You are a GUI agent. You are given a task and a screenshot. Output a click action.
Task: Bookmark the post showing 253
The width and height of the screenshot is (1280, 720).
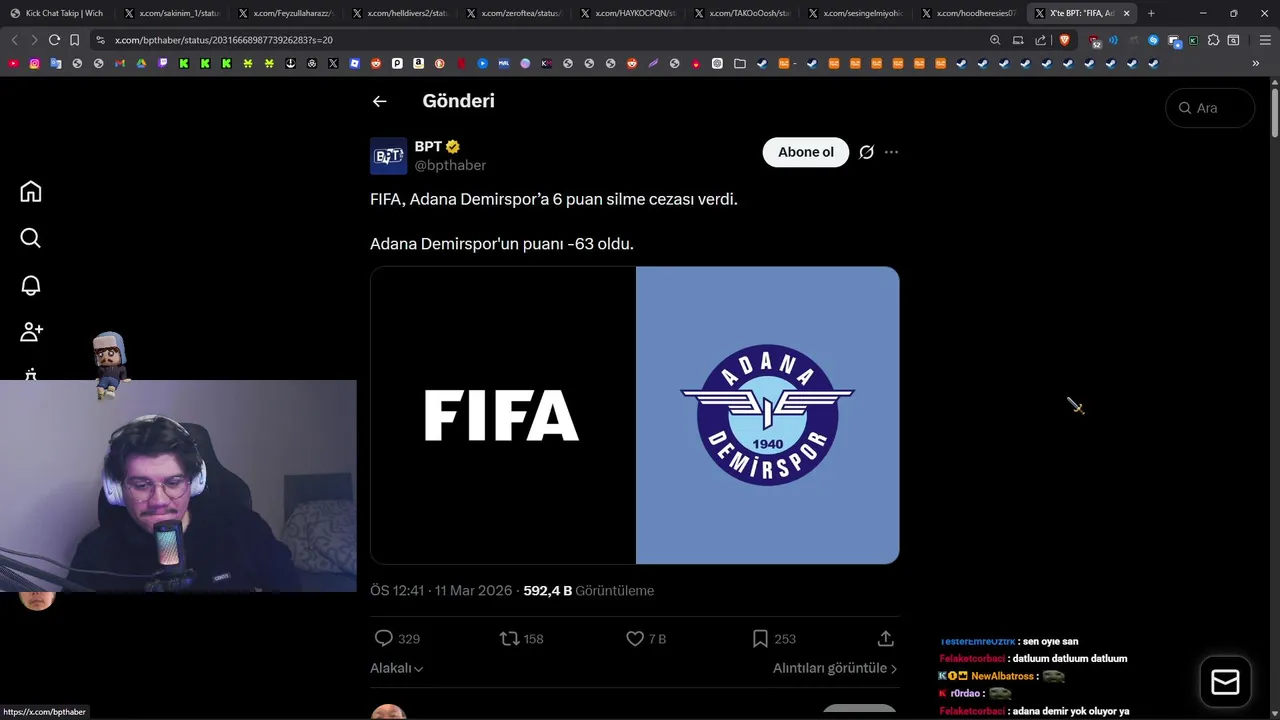tap(761, 638)
